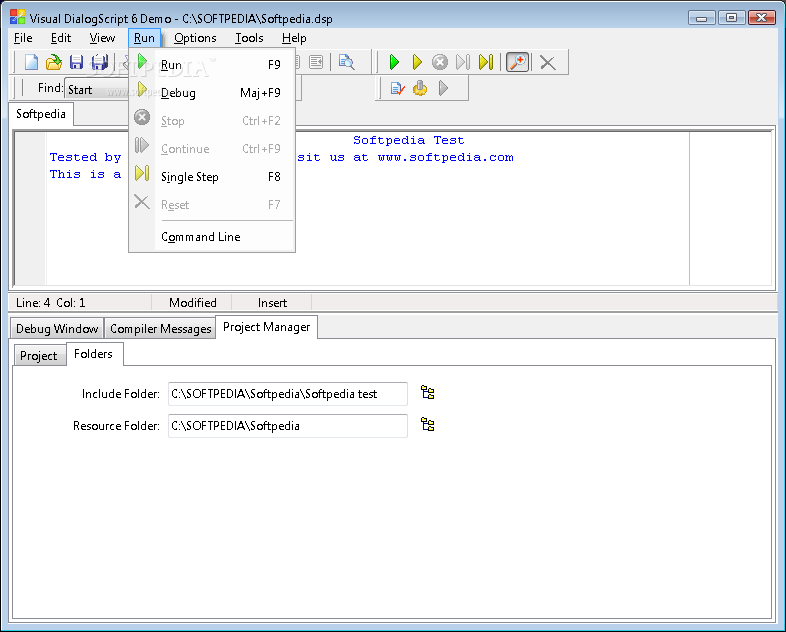
Task: Click the 'Find:' label in the toolbar
Action: pos(50,88)
